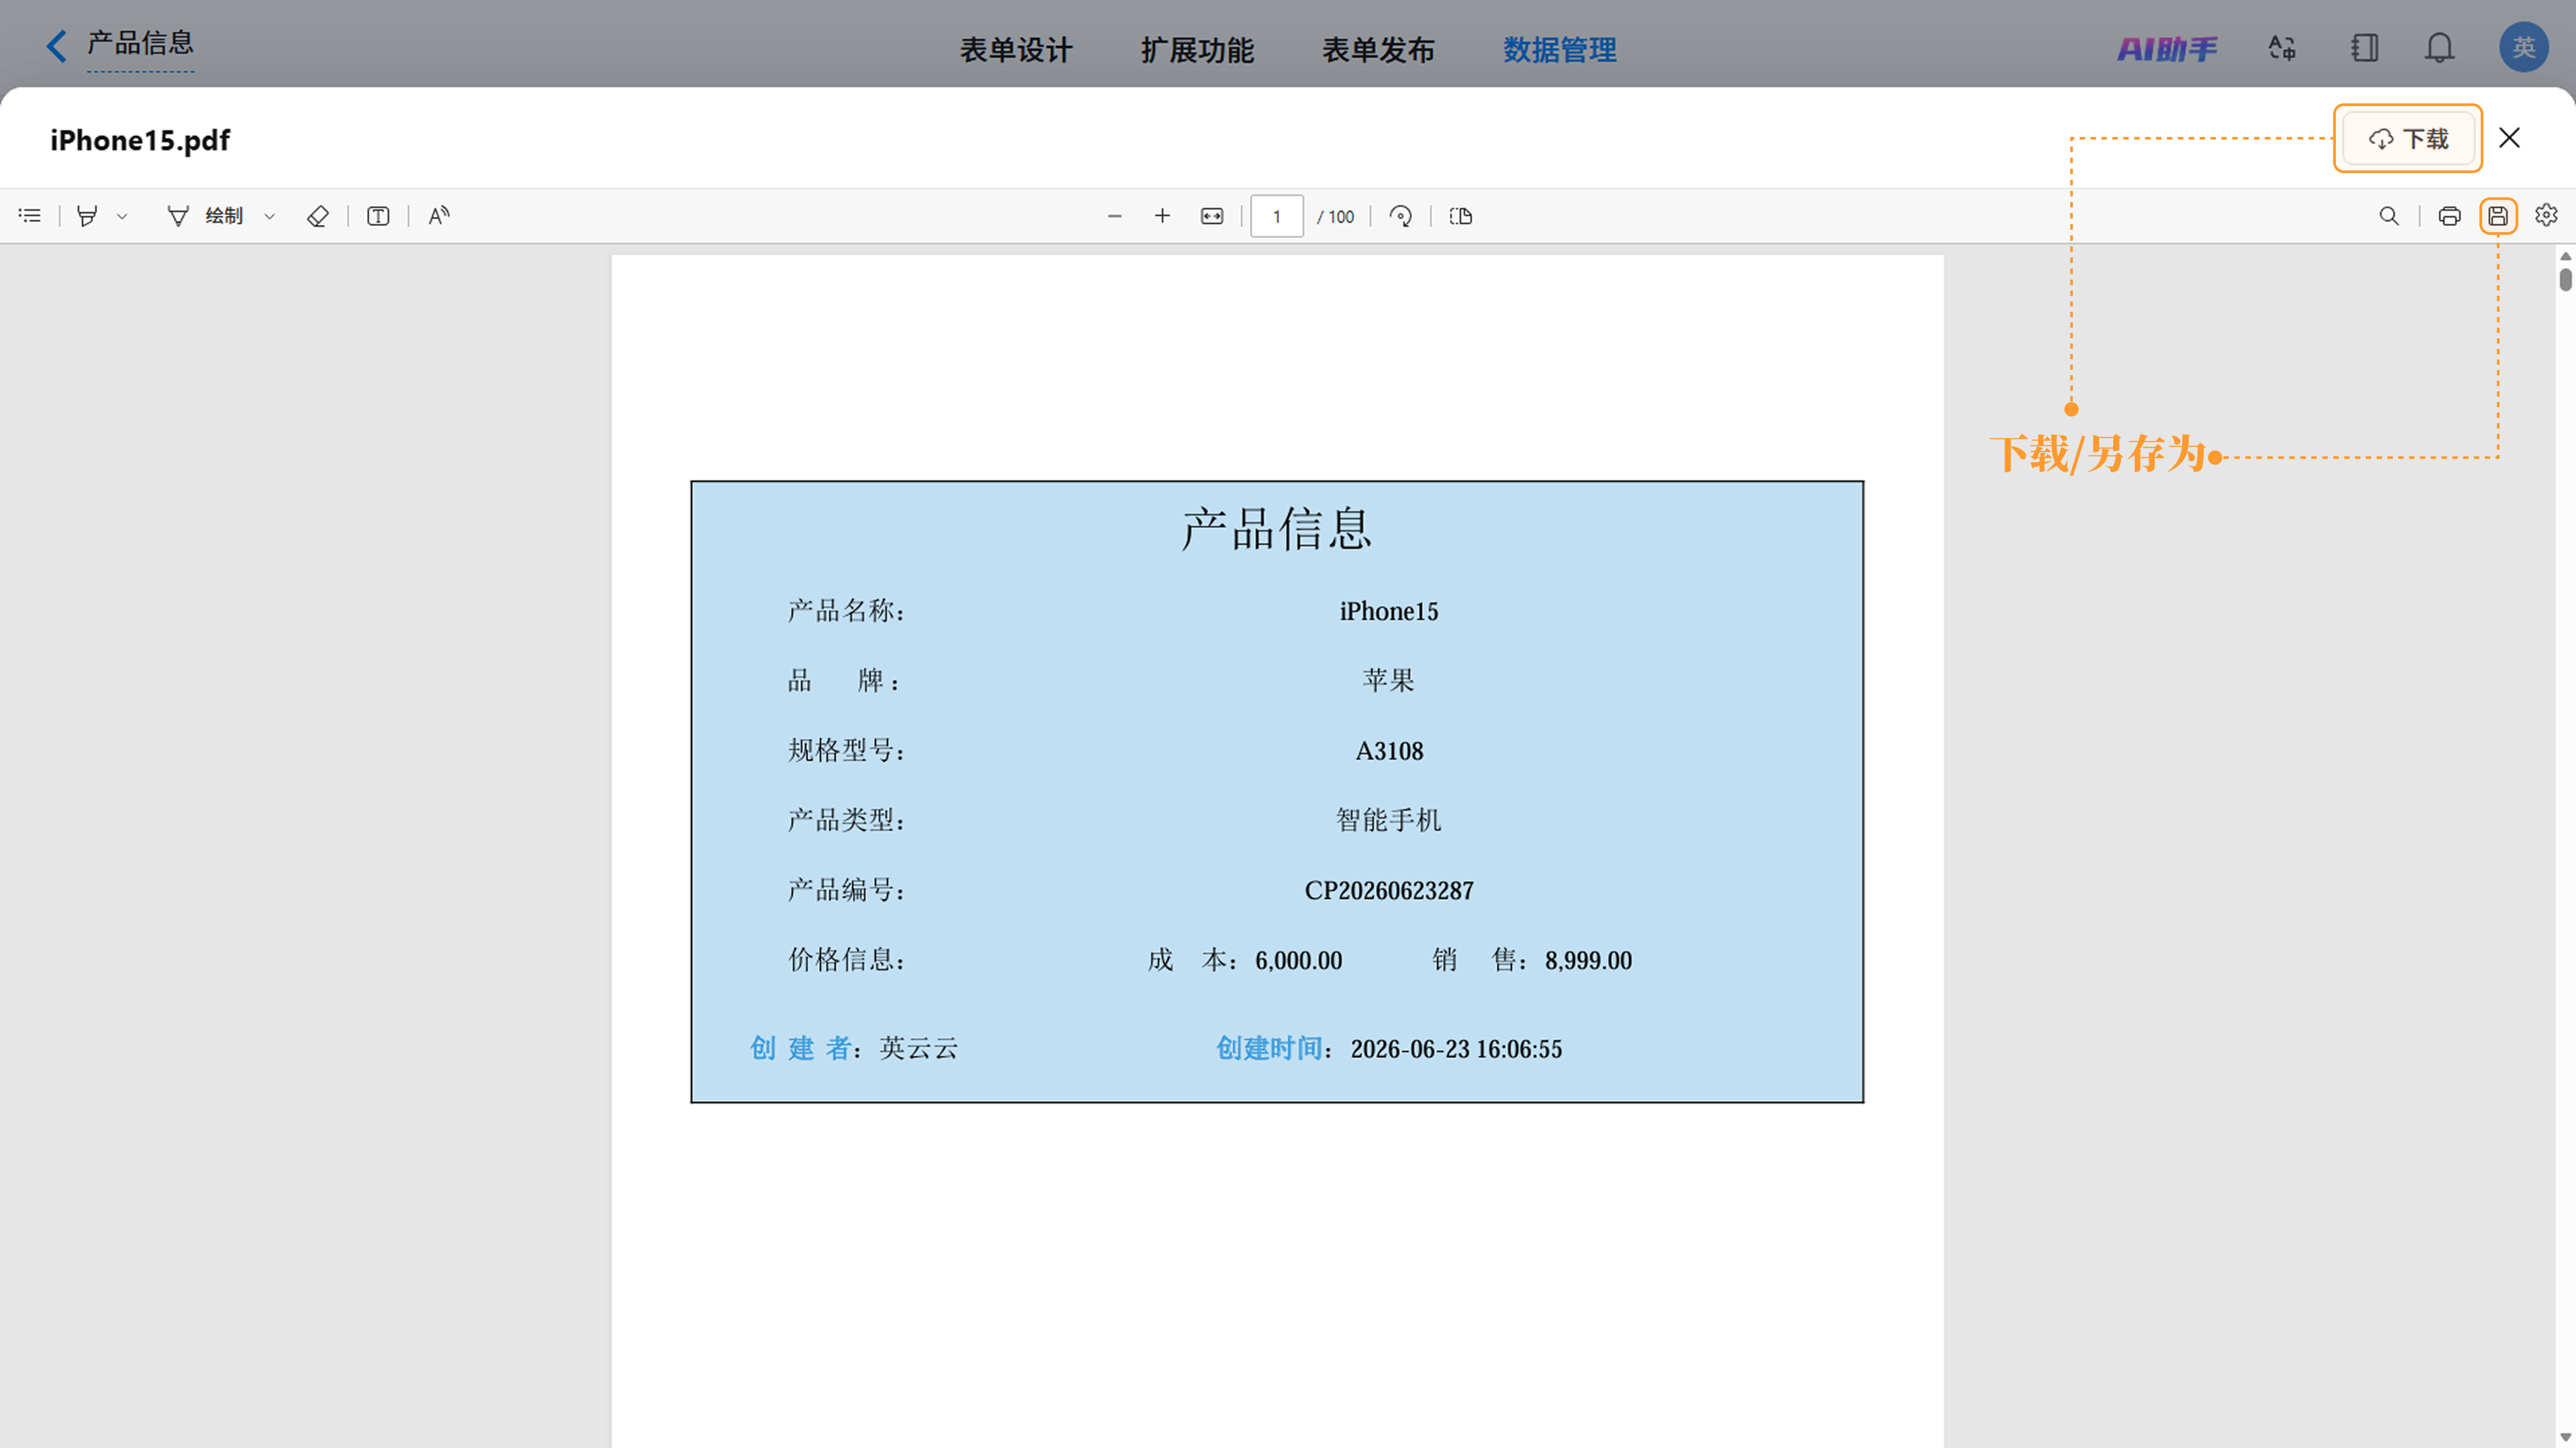Click the product type value 智能手机
This screenshot has width=2576, height=1448.
click(x=1389, y=820)
